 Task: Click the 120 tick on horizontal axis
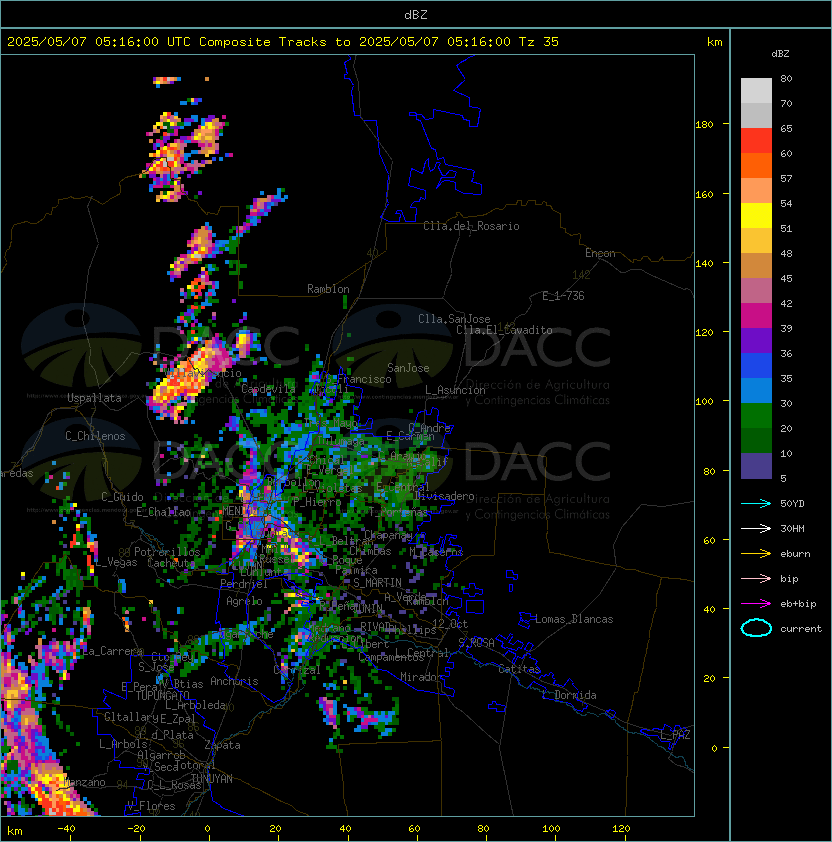pyautogui.click(x=621, y=829)
